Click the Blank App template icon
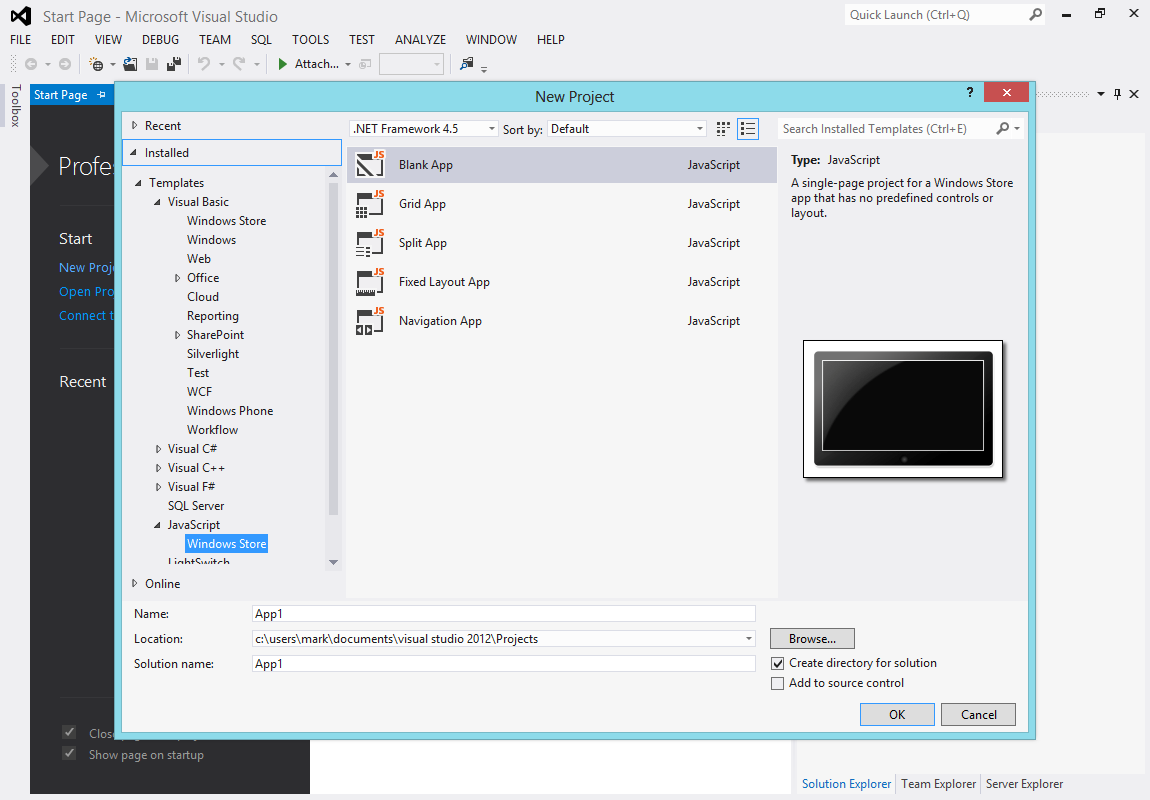1150x800 pixels. 370,164
